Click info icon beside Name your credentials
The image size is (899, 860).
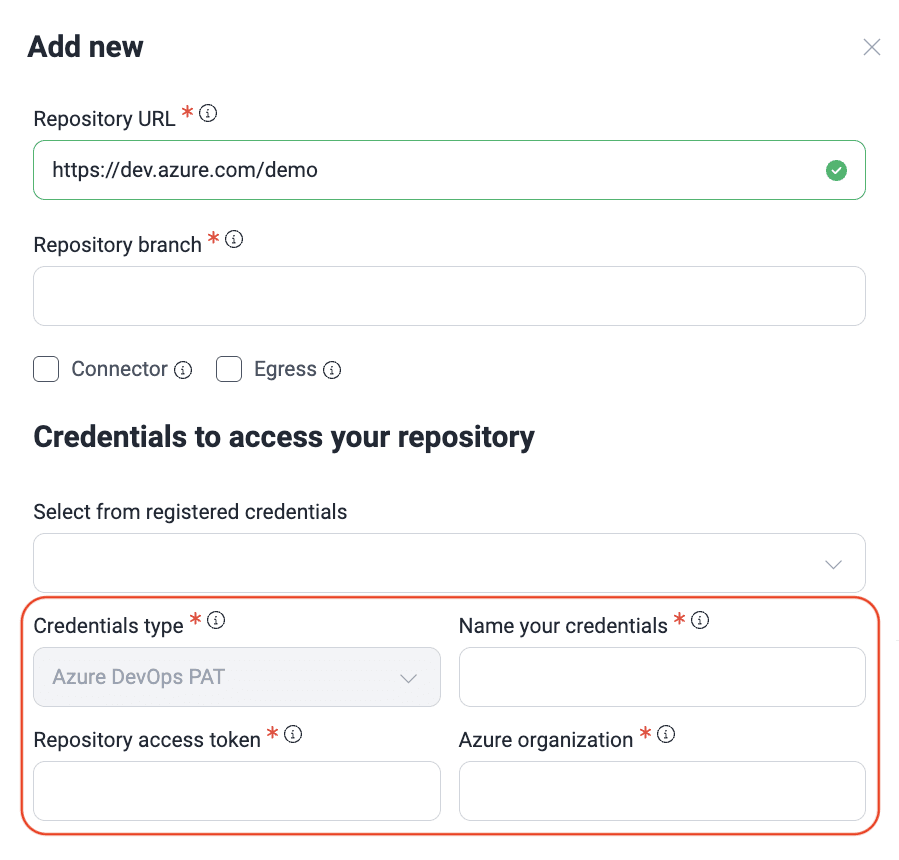point(700,621)
